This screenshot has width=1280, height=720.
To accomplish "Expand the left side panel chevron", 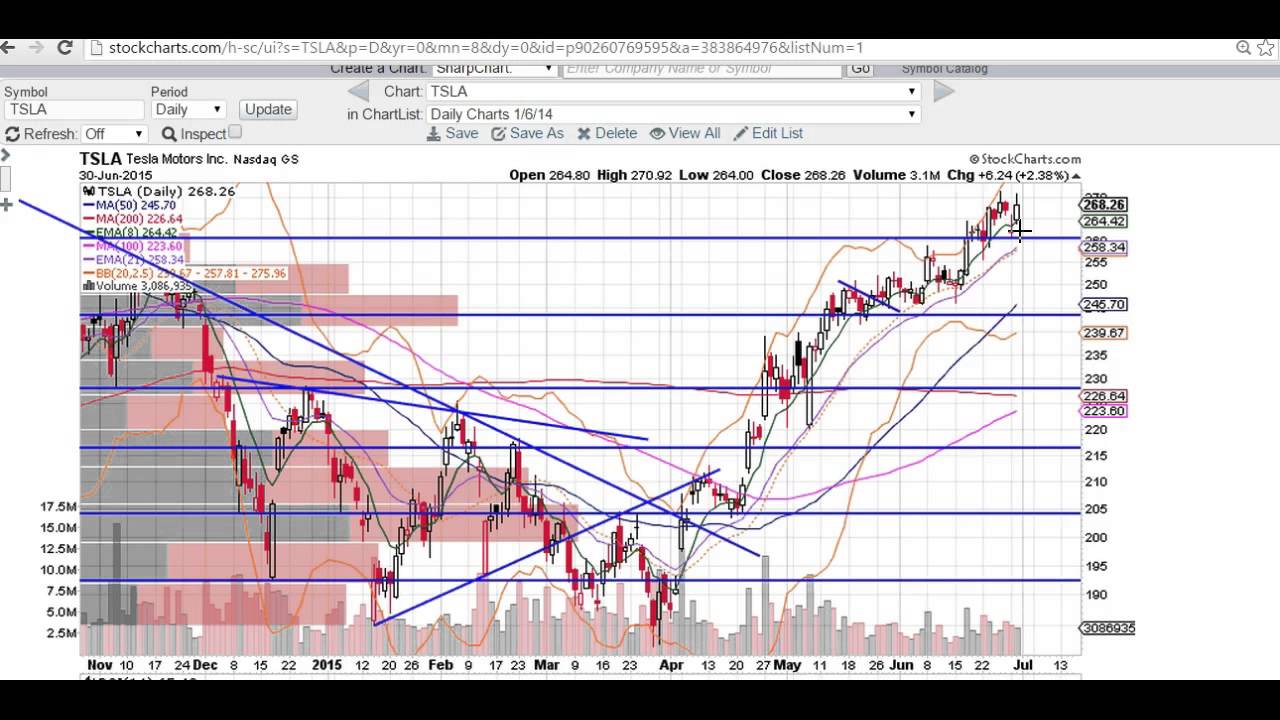I will pos(5,155).
